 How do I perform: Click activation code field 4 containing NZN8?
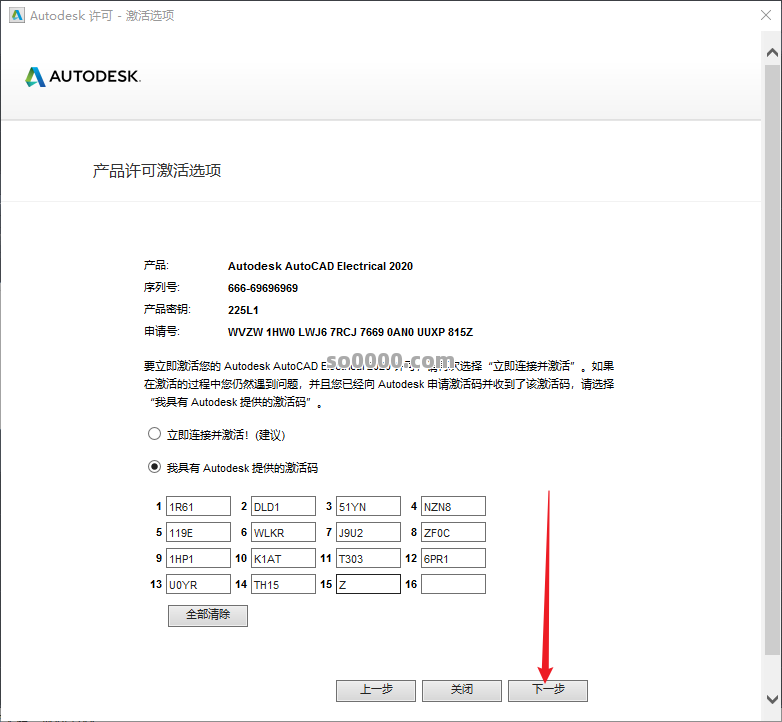[x=453, y=506]
